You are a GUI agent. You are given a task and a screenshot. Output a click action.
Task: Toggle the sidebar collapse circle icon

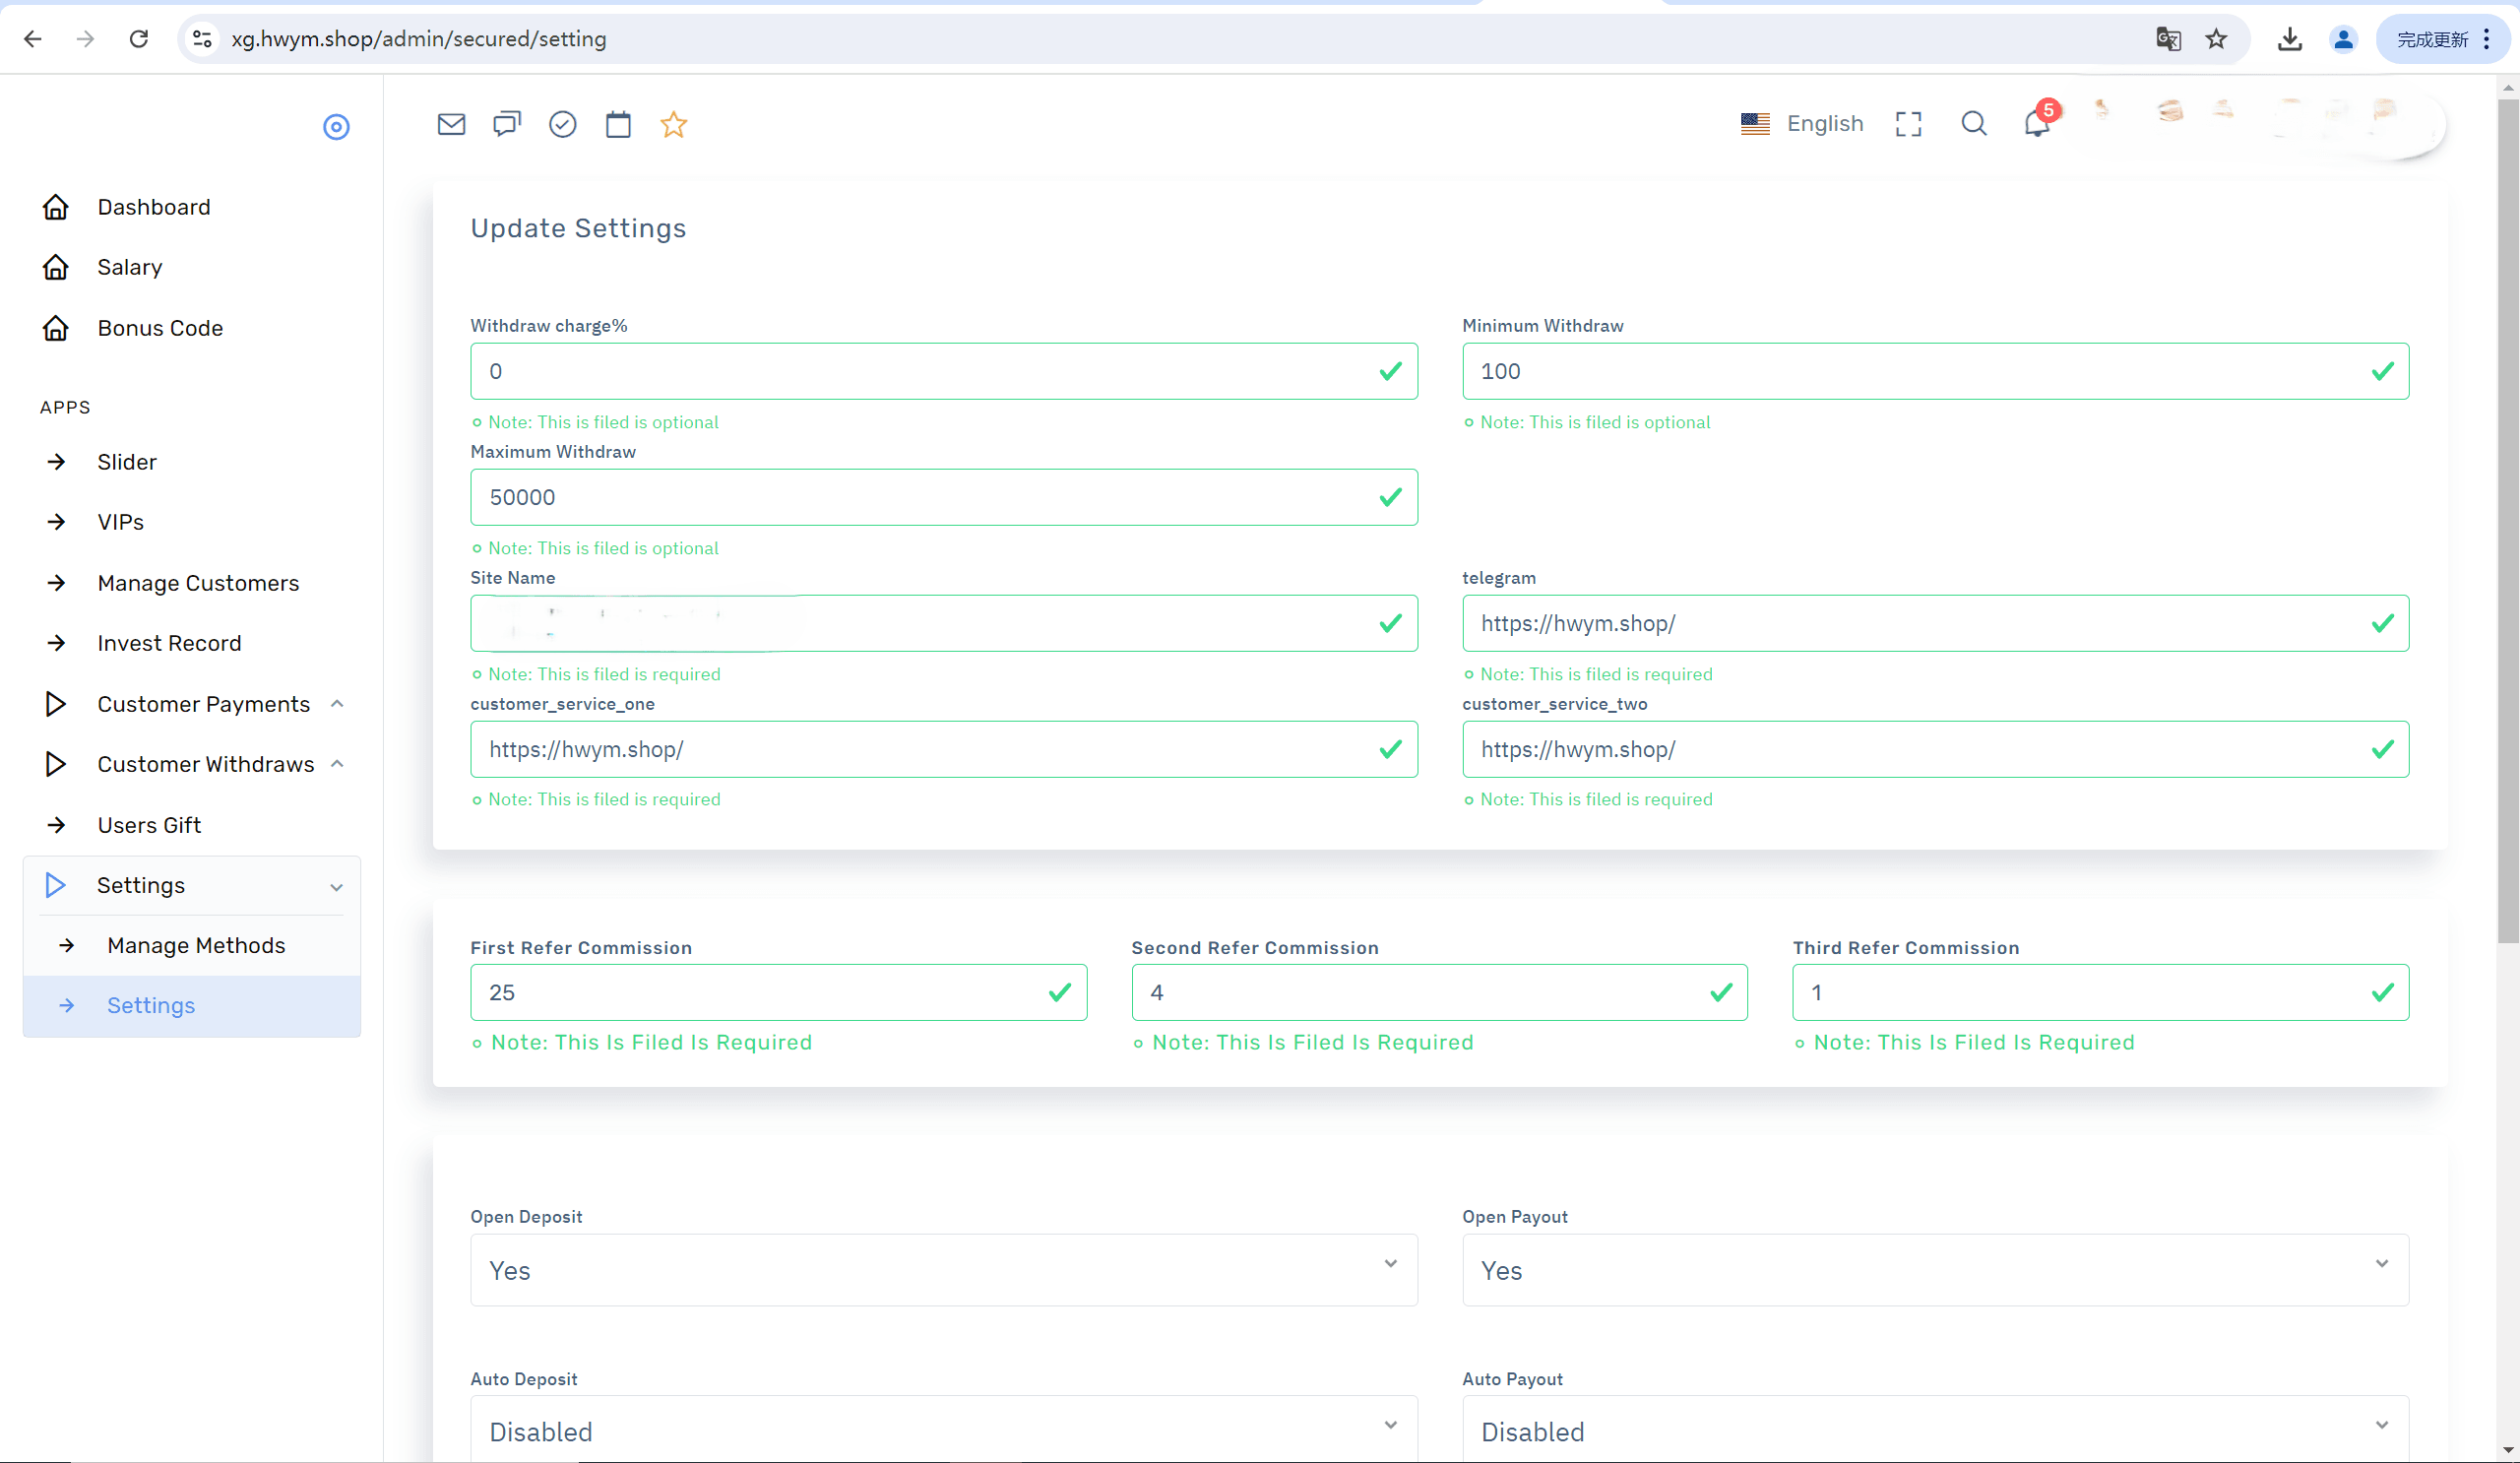click(x=336, y=127)
